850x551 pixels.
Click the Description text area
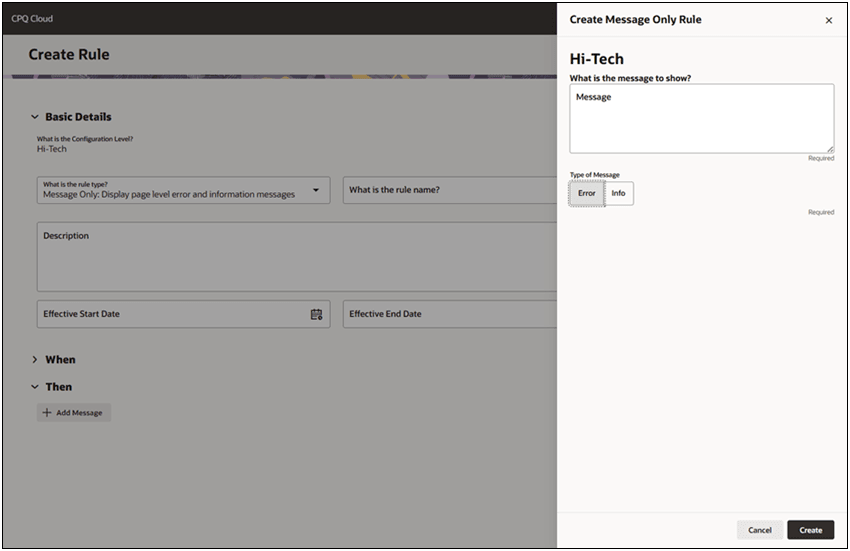click(x=297, y=257)
